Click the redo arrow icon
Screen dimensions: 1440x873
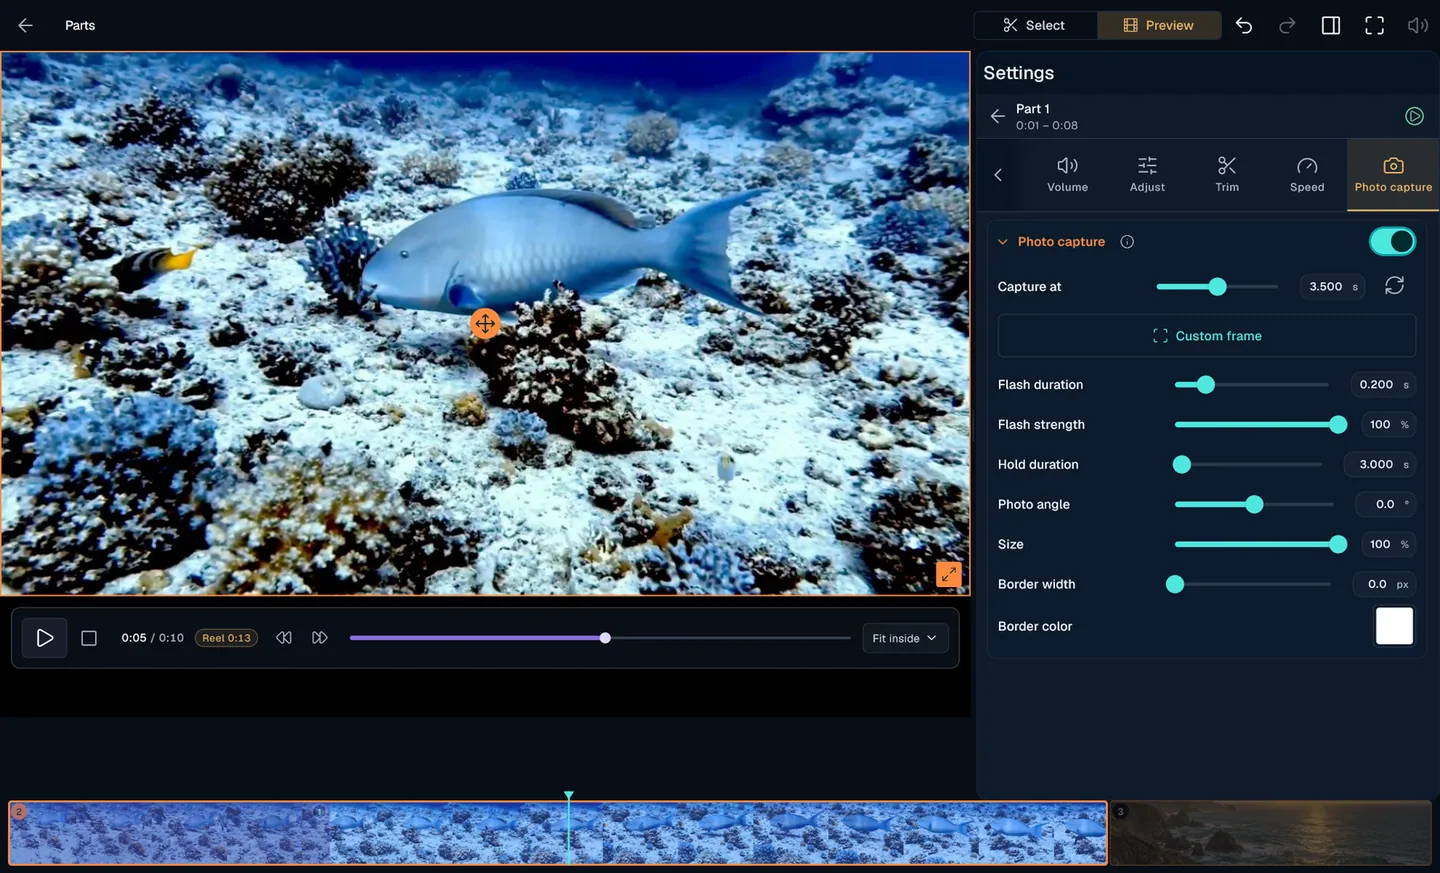click(1287, 25)
